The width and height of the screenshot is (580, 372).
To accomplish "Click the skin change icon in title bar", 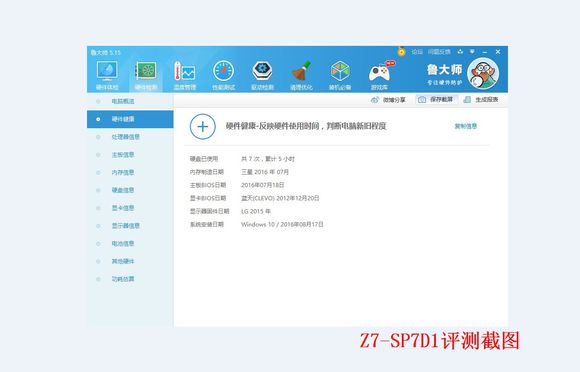I will point(460,52).
